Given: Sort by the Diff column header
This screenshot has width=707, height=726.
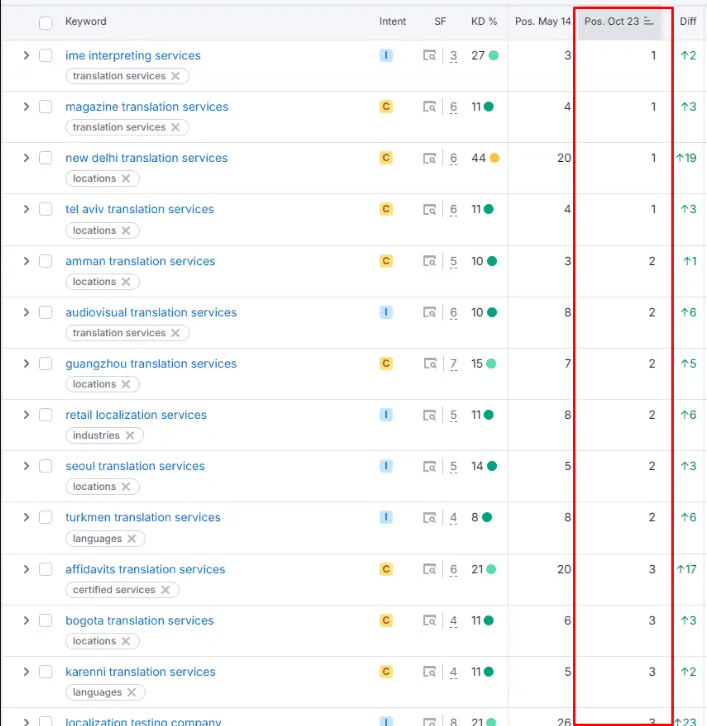Looking at the screenshot, I should (x=688, y=21).
